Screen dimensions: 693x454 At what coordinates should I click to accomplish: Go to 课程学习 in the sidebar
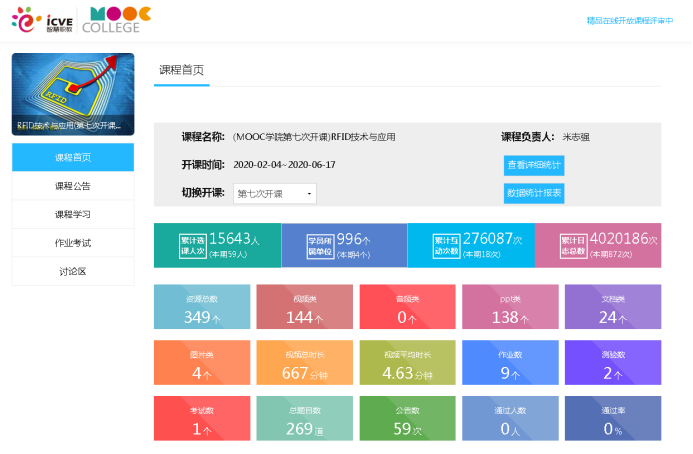pos(72,214)
